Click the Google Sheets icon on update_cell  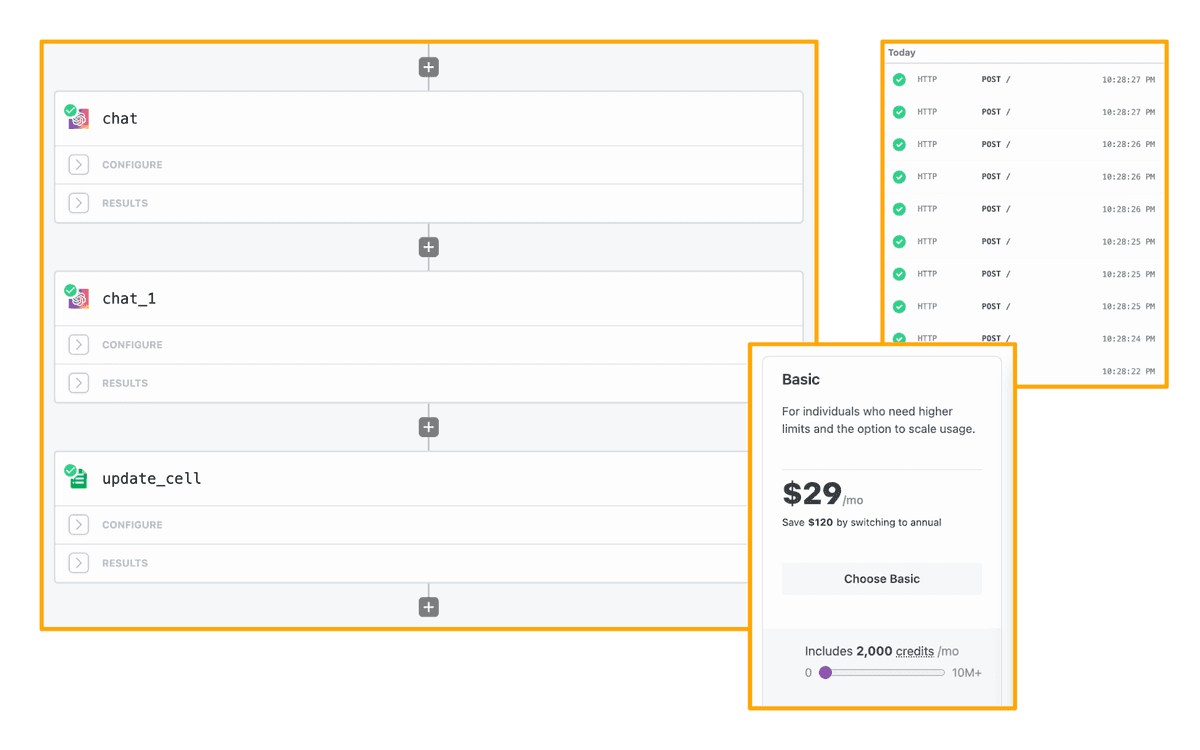point(79,479)
